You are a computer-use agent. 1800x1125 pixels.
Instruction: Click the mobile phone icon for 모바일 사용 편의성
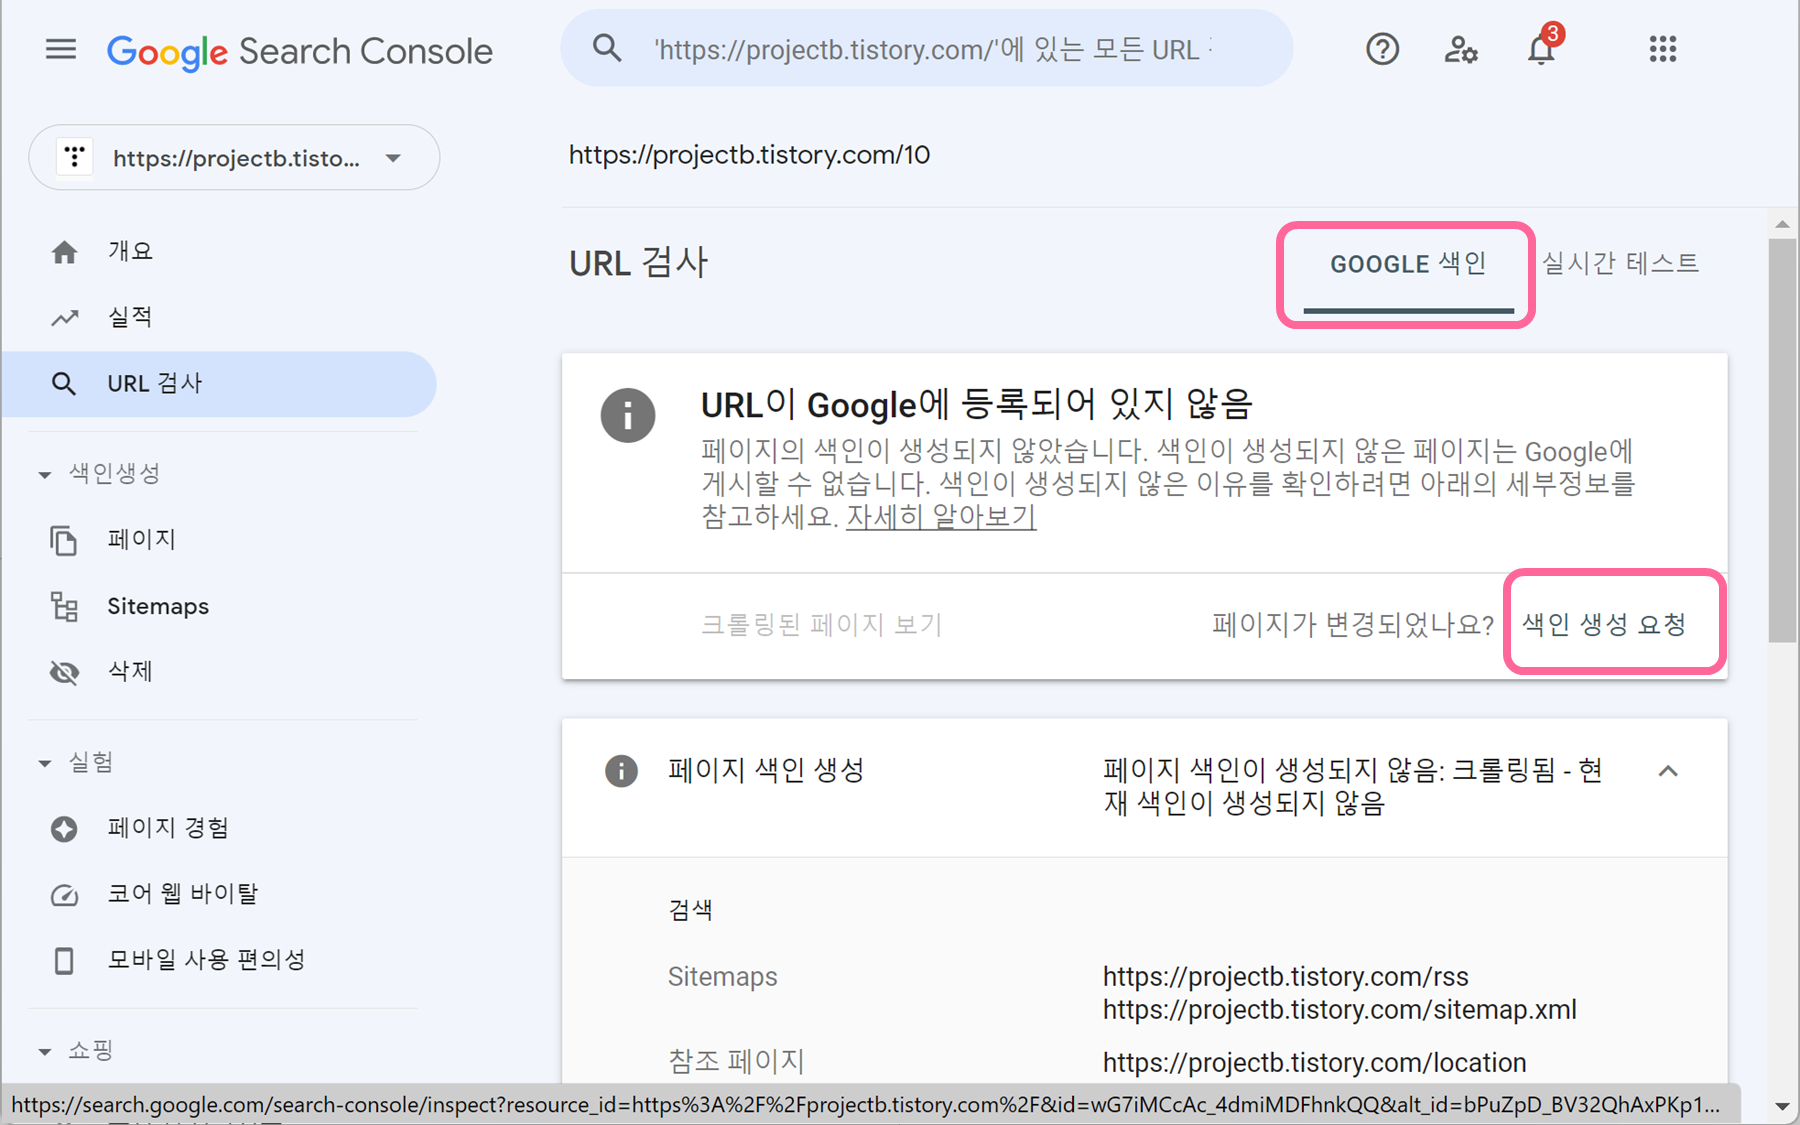pos(64,960)
